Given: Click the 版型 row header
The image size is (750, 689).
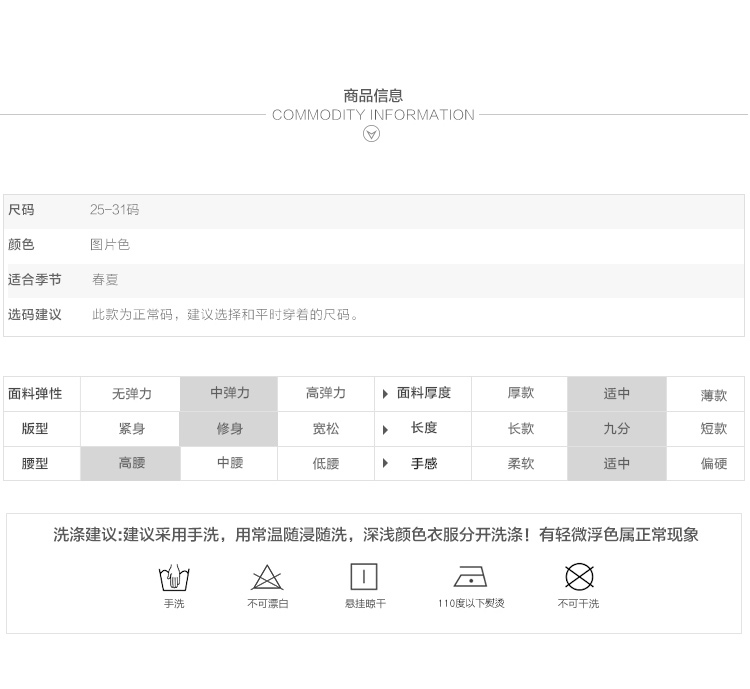Looking at the screenshot, I should point(35,428).
